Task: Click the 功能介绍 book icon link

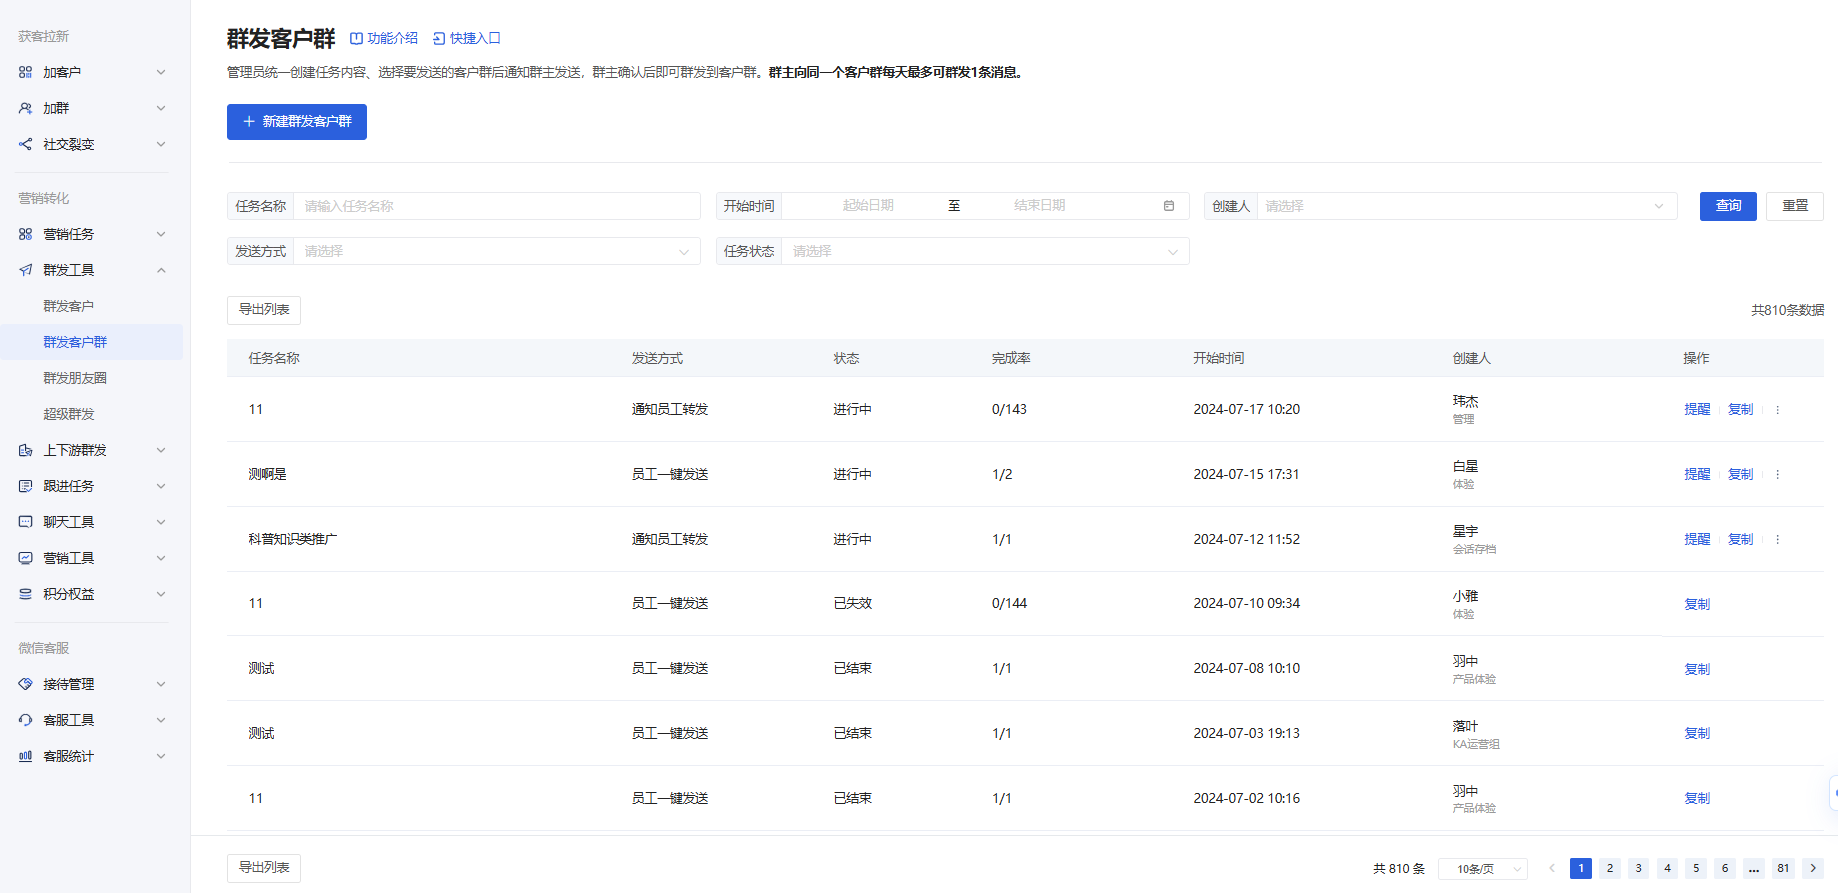Action: click(x=384, y=38)
